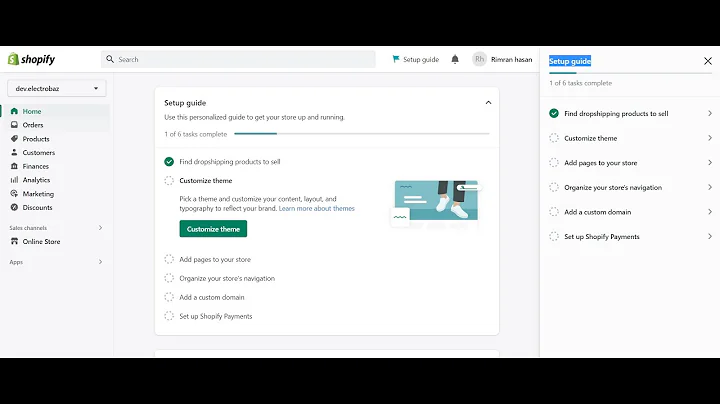Click the Customers person icon

click(14, 152)
